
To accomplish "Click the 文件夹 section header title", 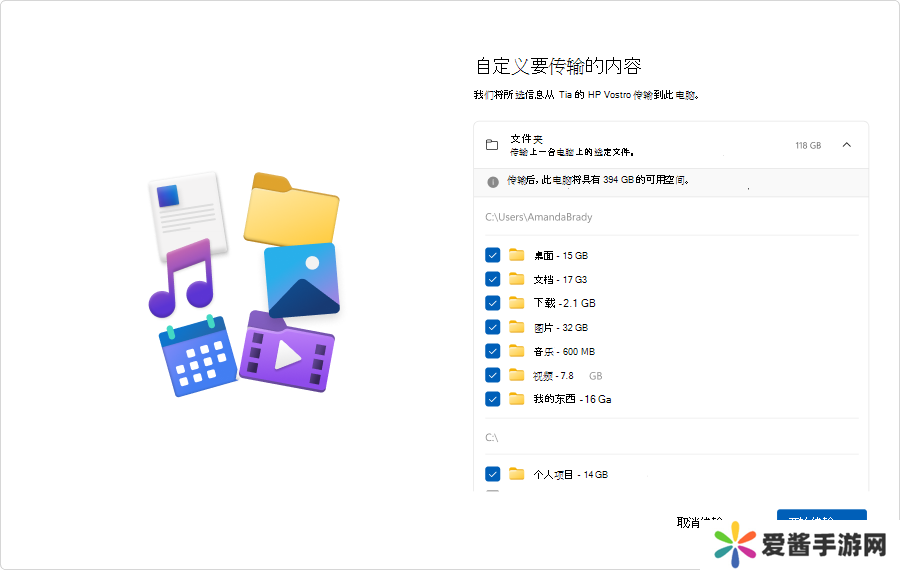I will click(526, 139).
